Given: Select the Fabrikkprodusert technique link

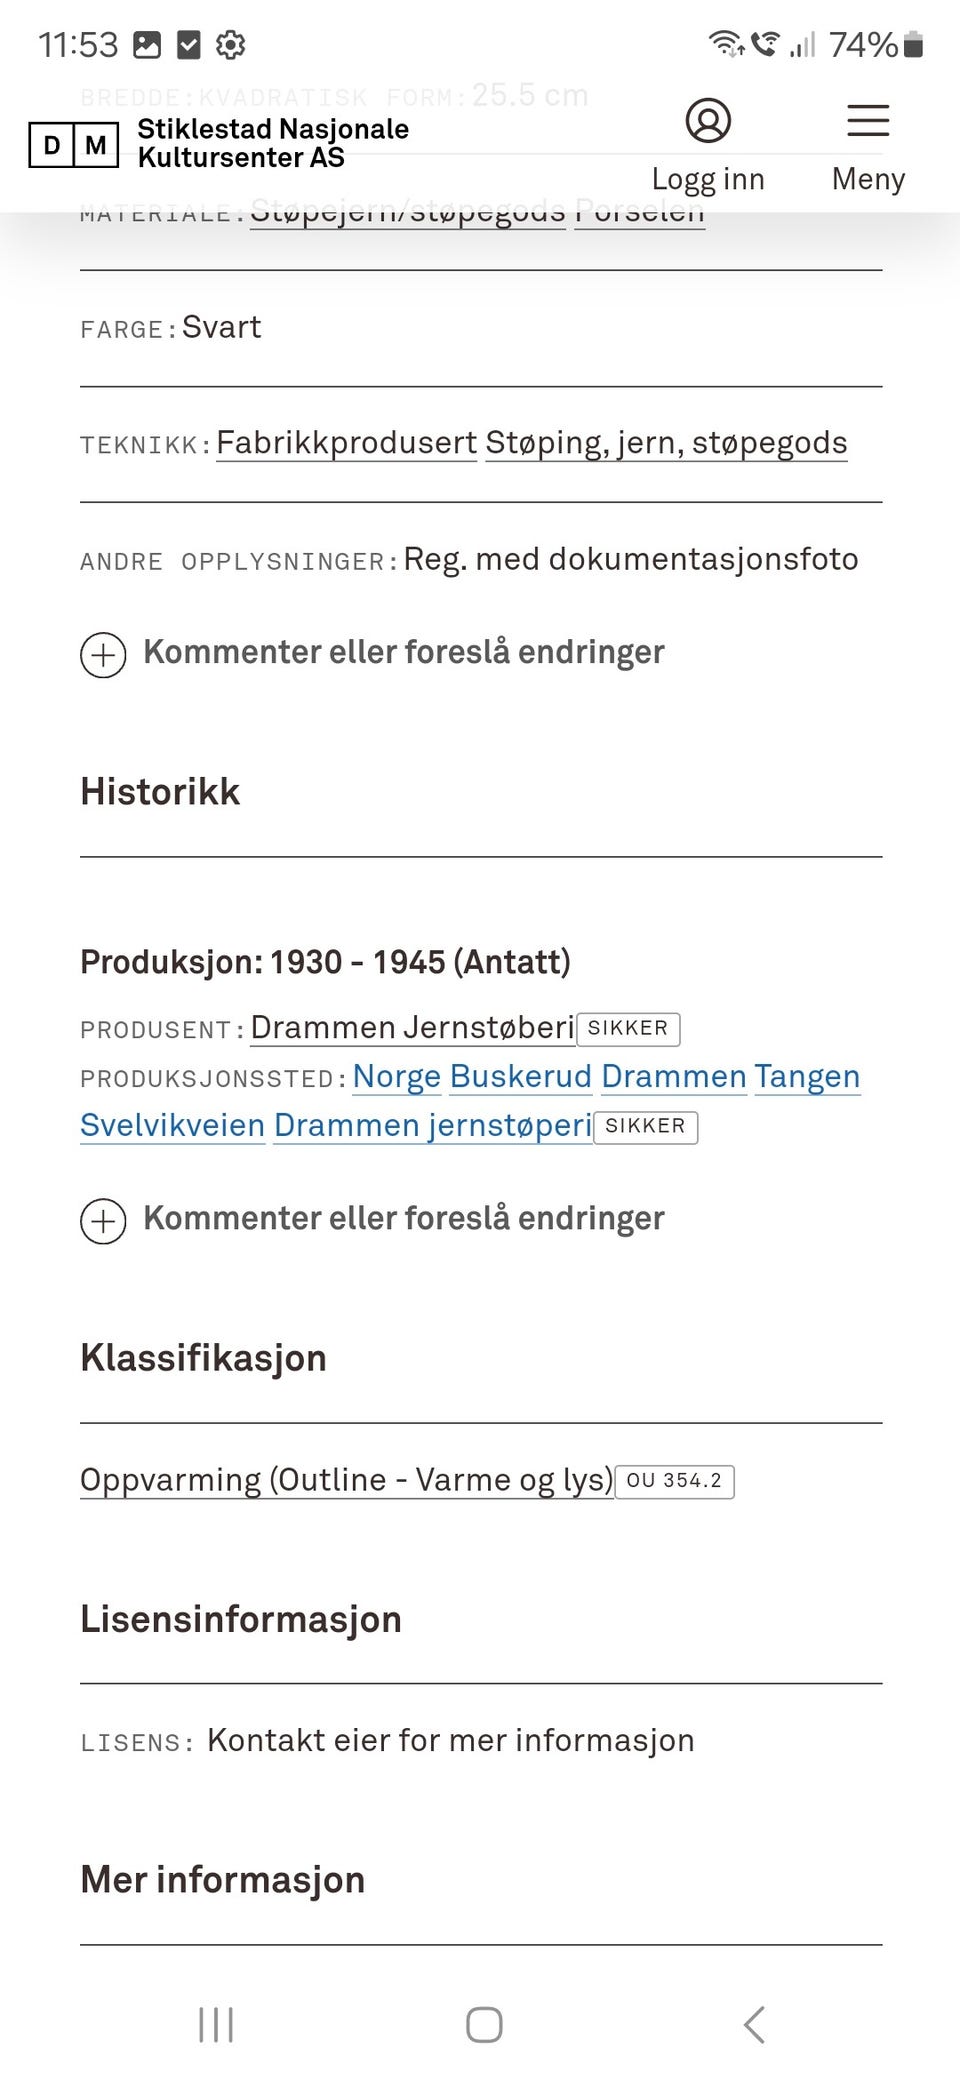Looking at the screenshot, I should pyautogui.click(x=346, y=443).
